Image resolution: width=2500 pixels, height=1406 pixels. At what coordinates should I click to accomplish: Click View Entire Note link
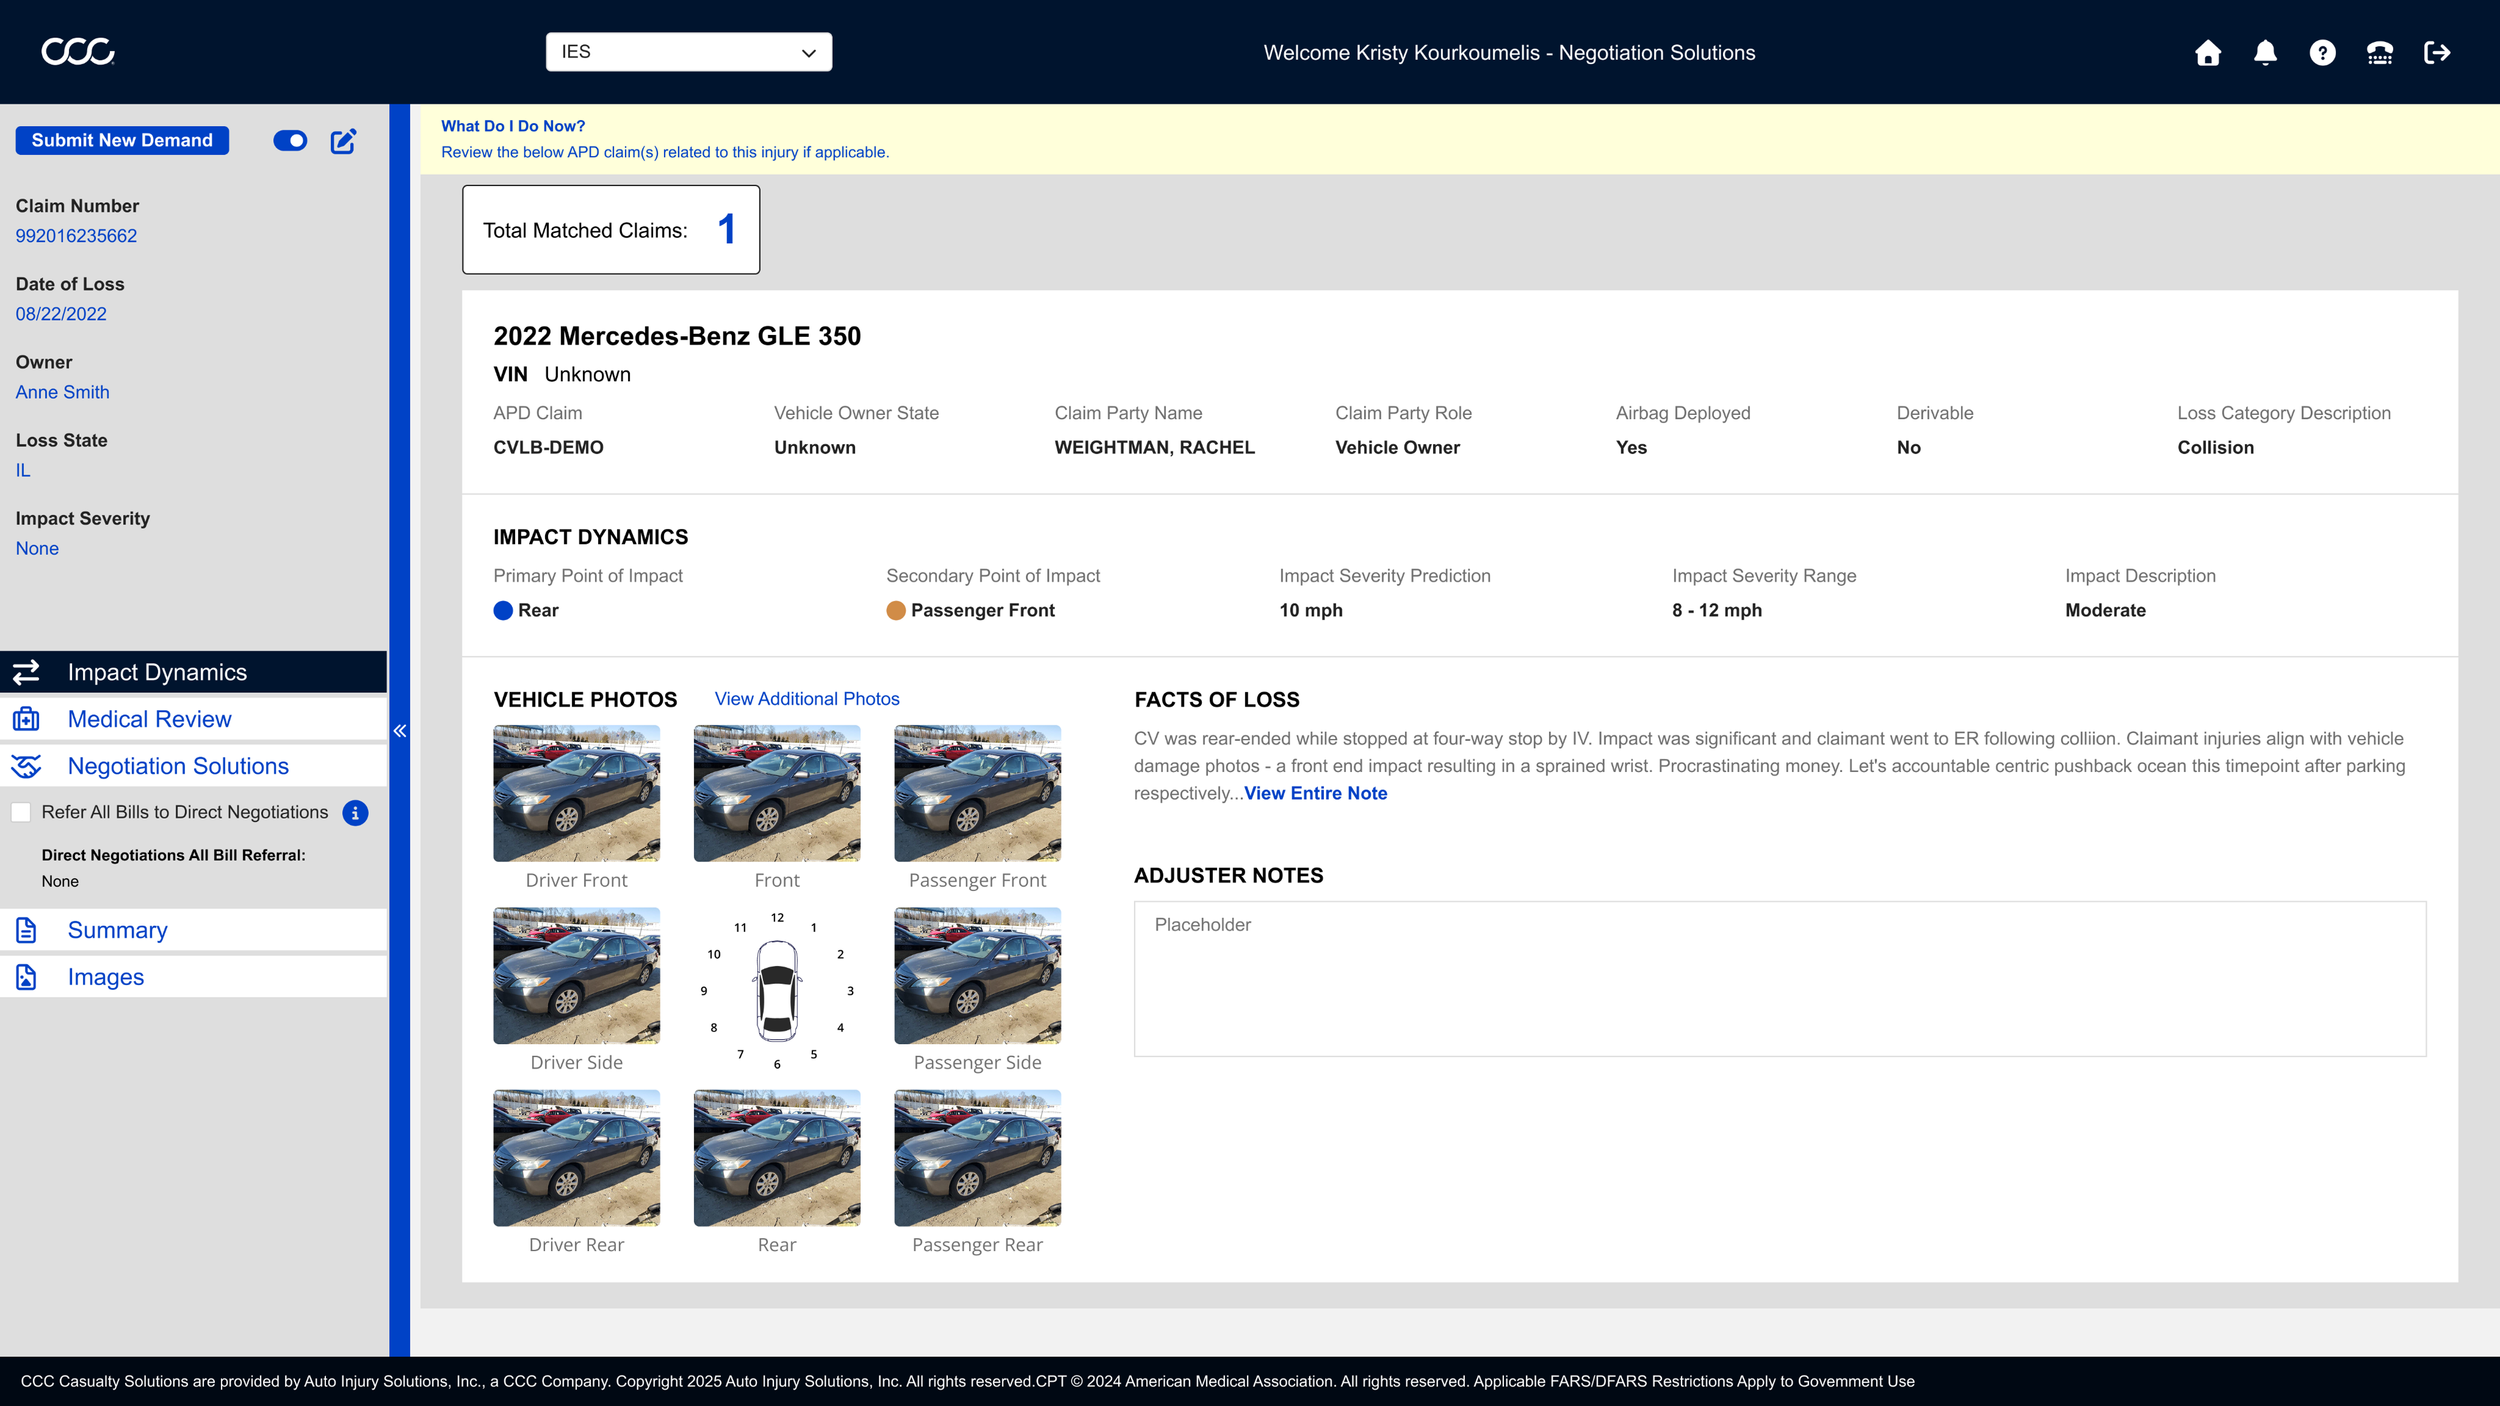1315,793
